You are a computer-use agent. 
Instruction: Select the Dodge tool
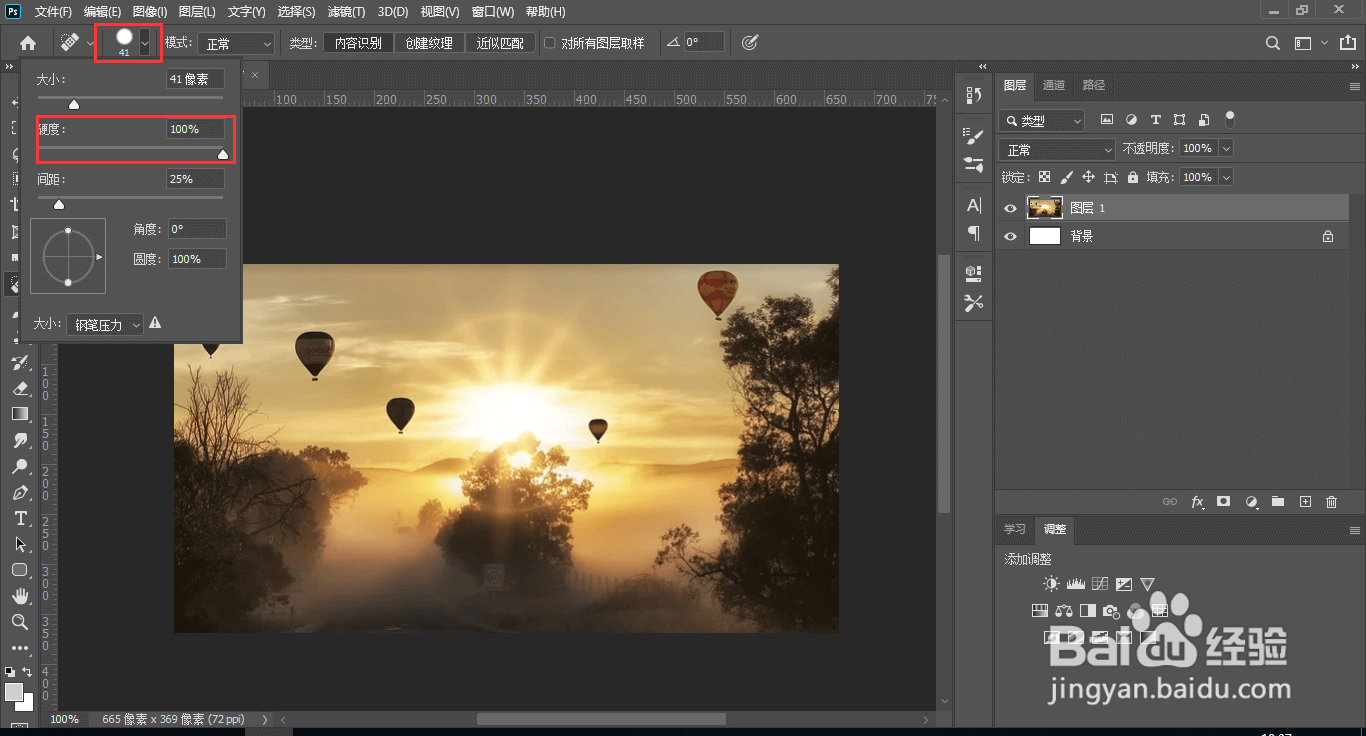[20, 466]
